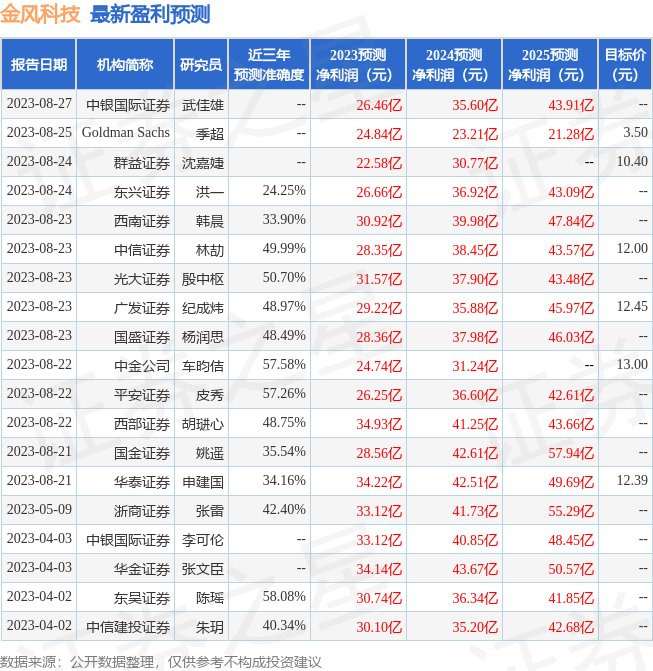Click the 数据来源 disclaimer footer text
This screenshot has height=671, width=653.
(160, 662)
